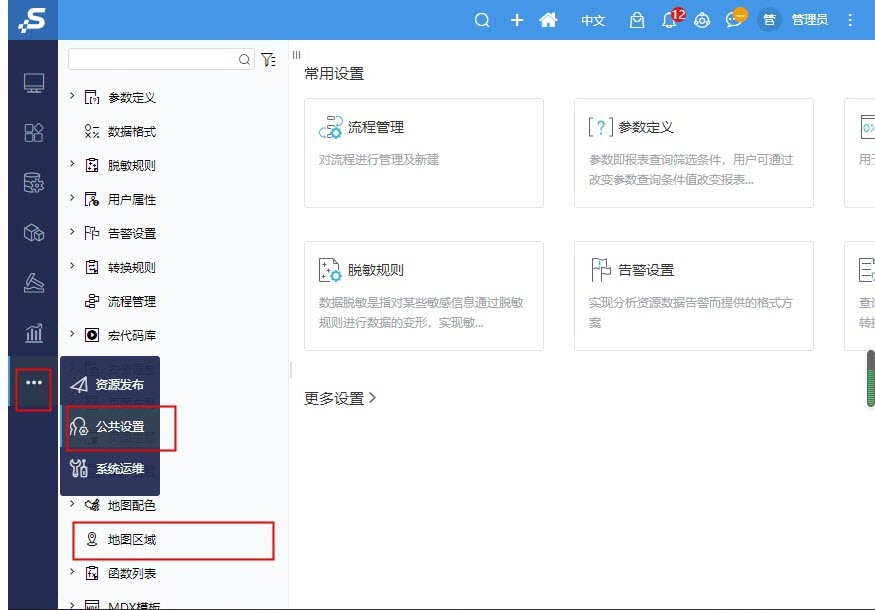The image size is (875, 610).
Task: Open the monitor display sidebar icon
Action: coord(33,83)
